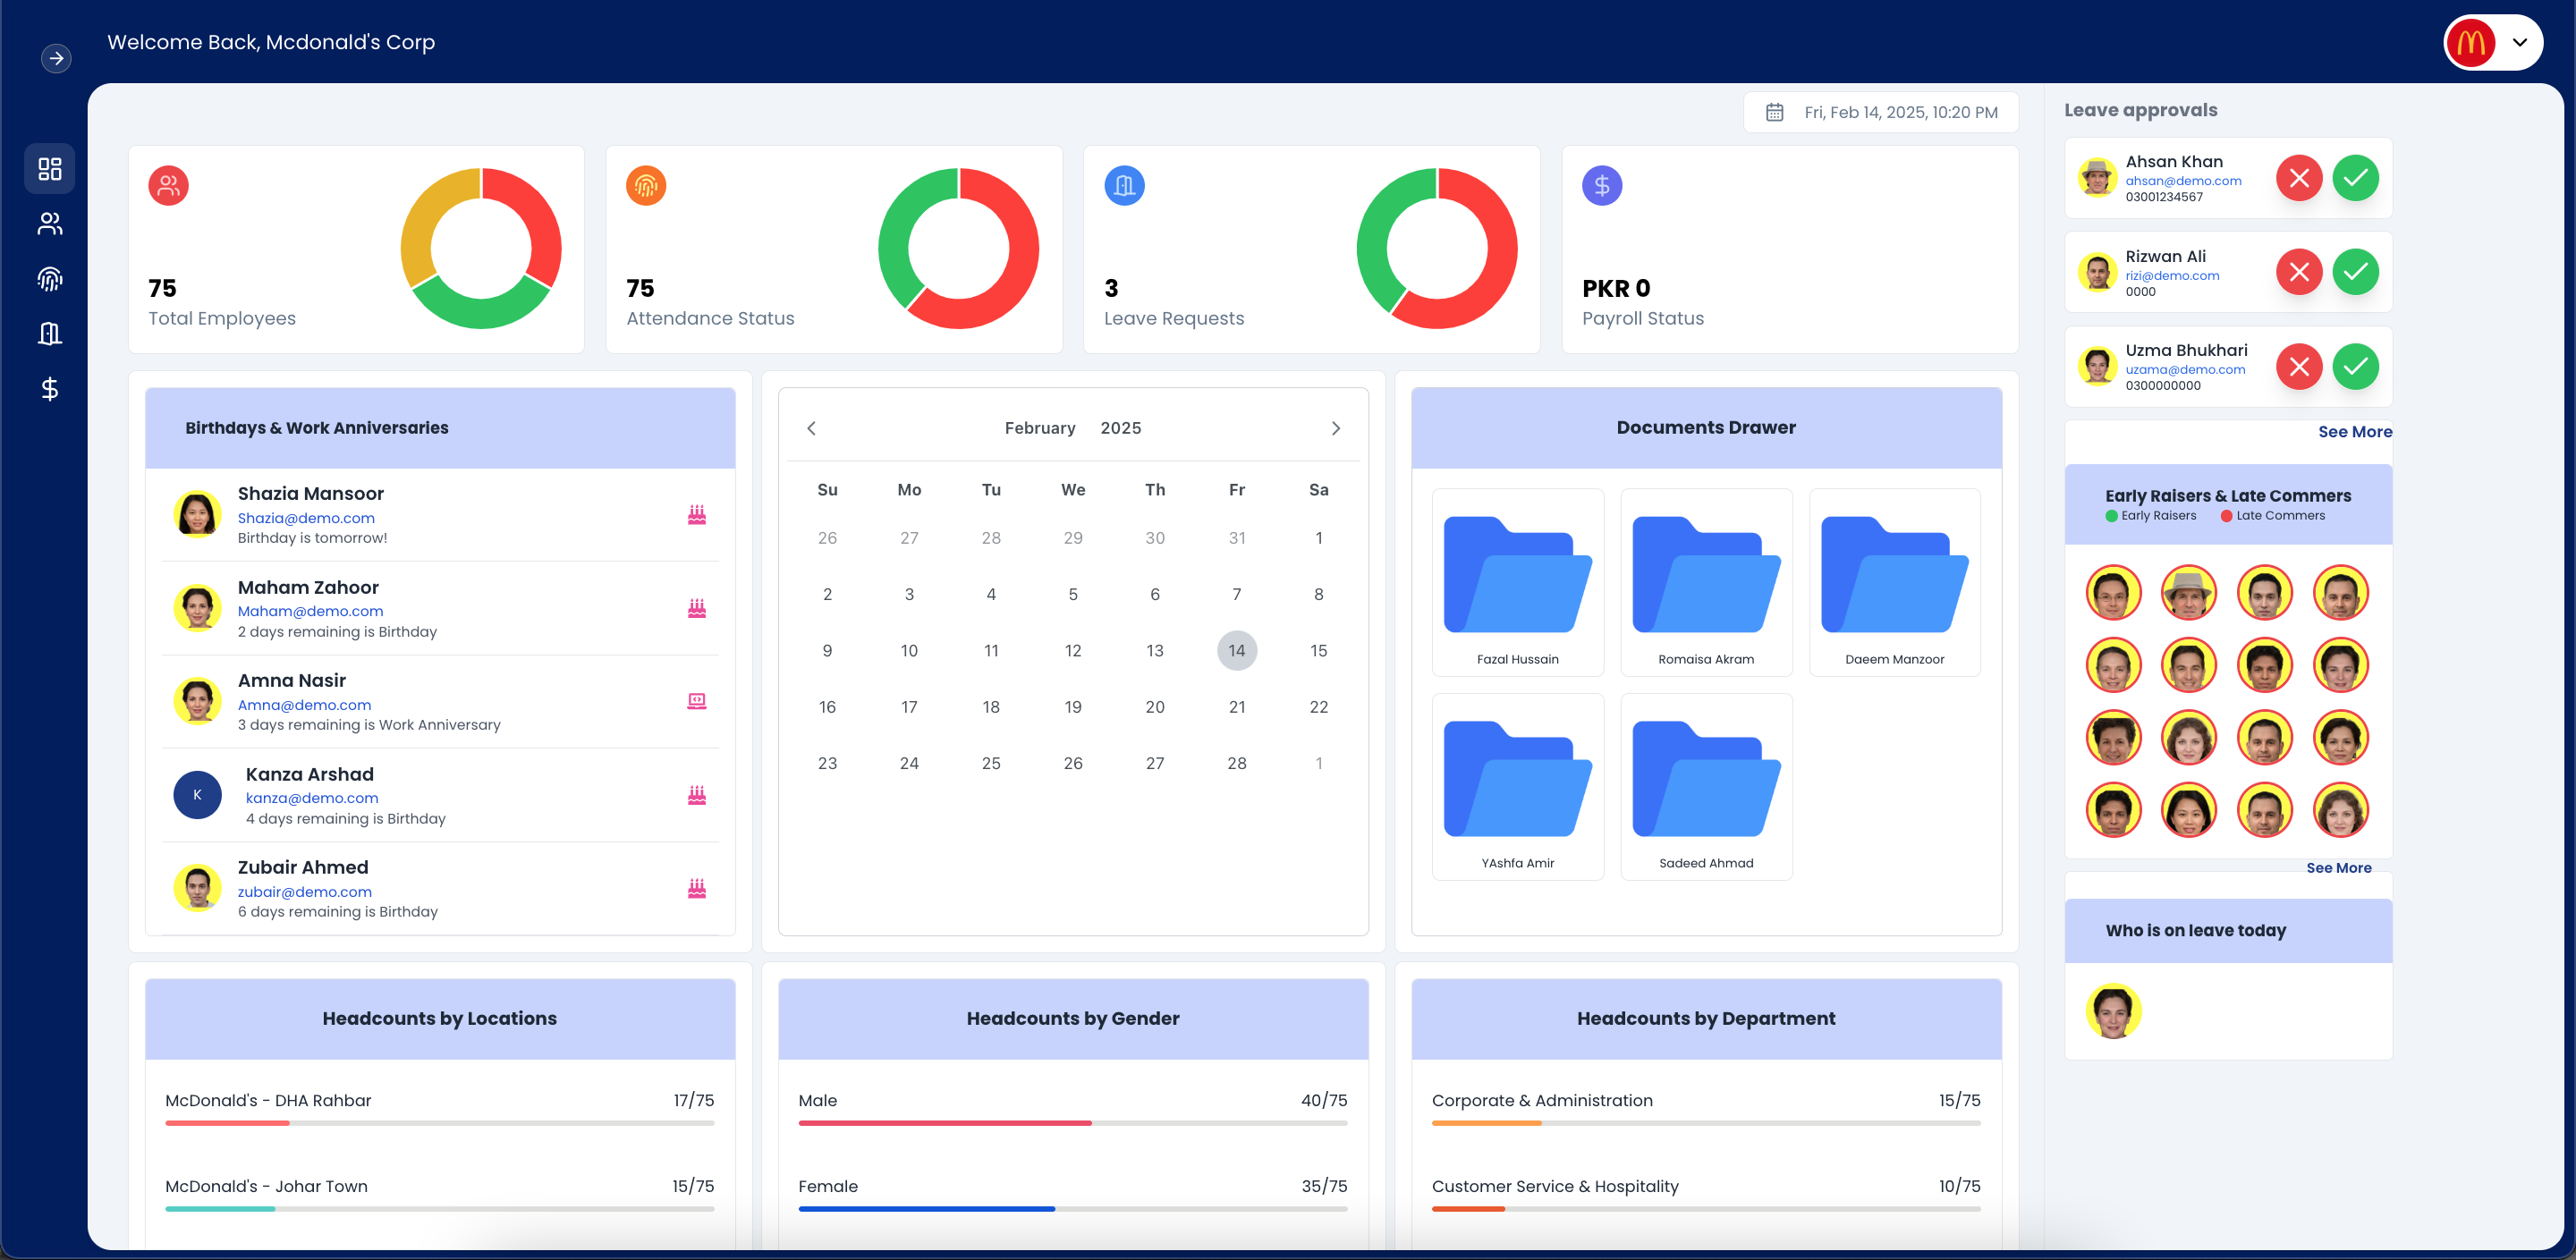This screenshot has height=1260, width=2576.
Task: Open the Total Employees summary card
Action: click(x=356, y=250)
